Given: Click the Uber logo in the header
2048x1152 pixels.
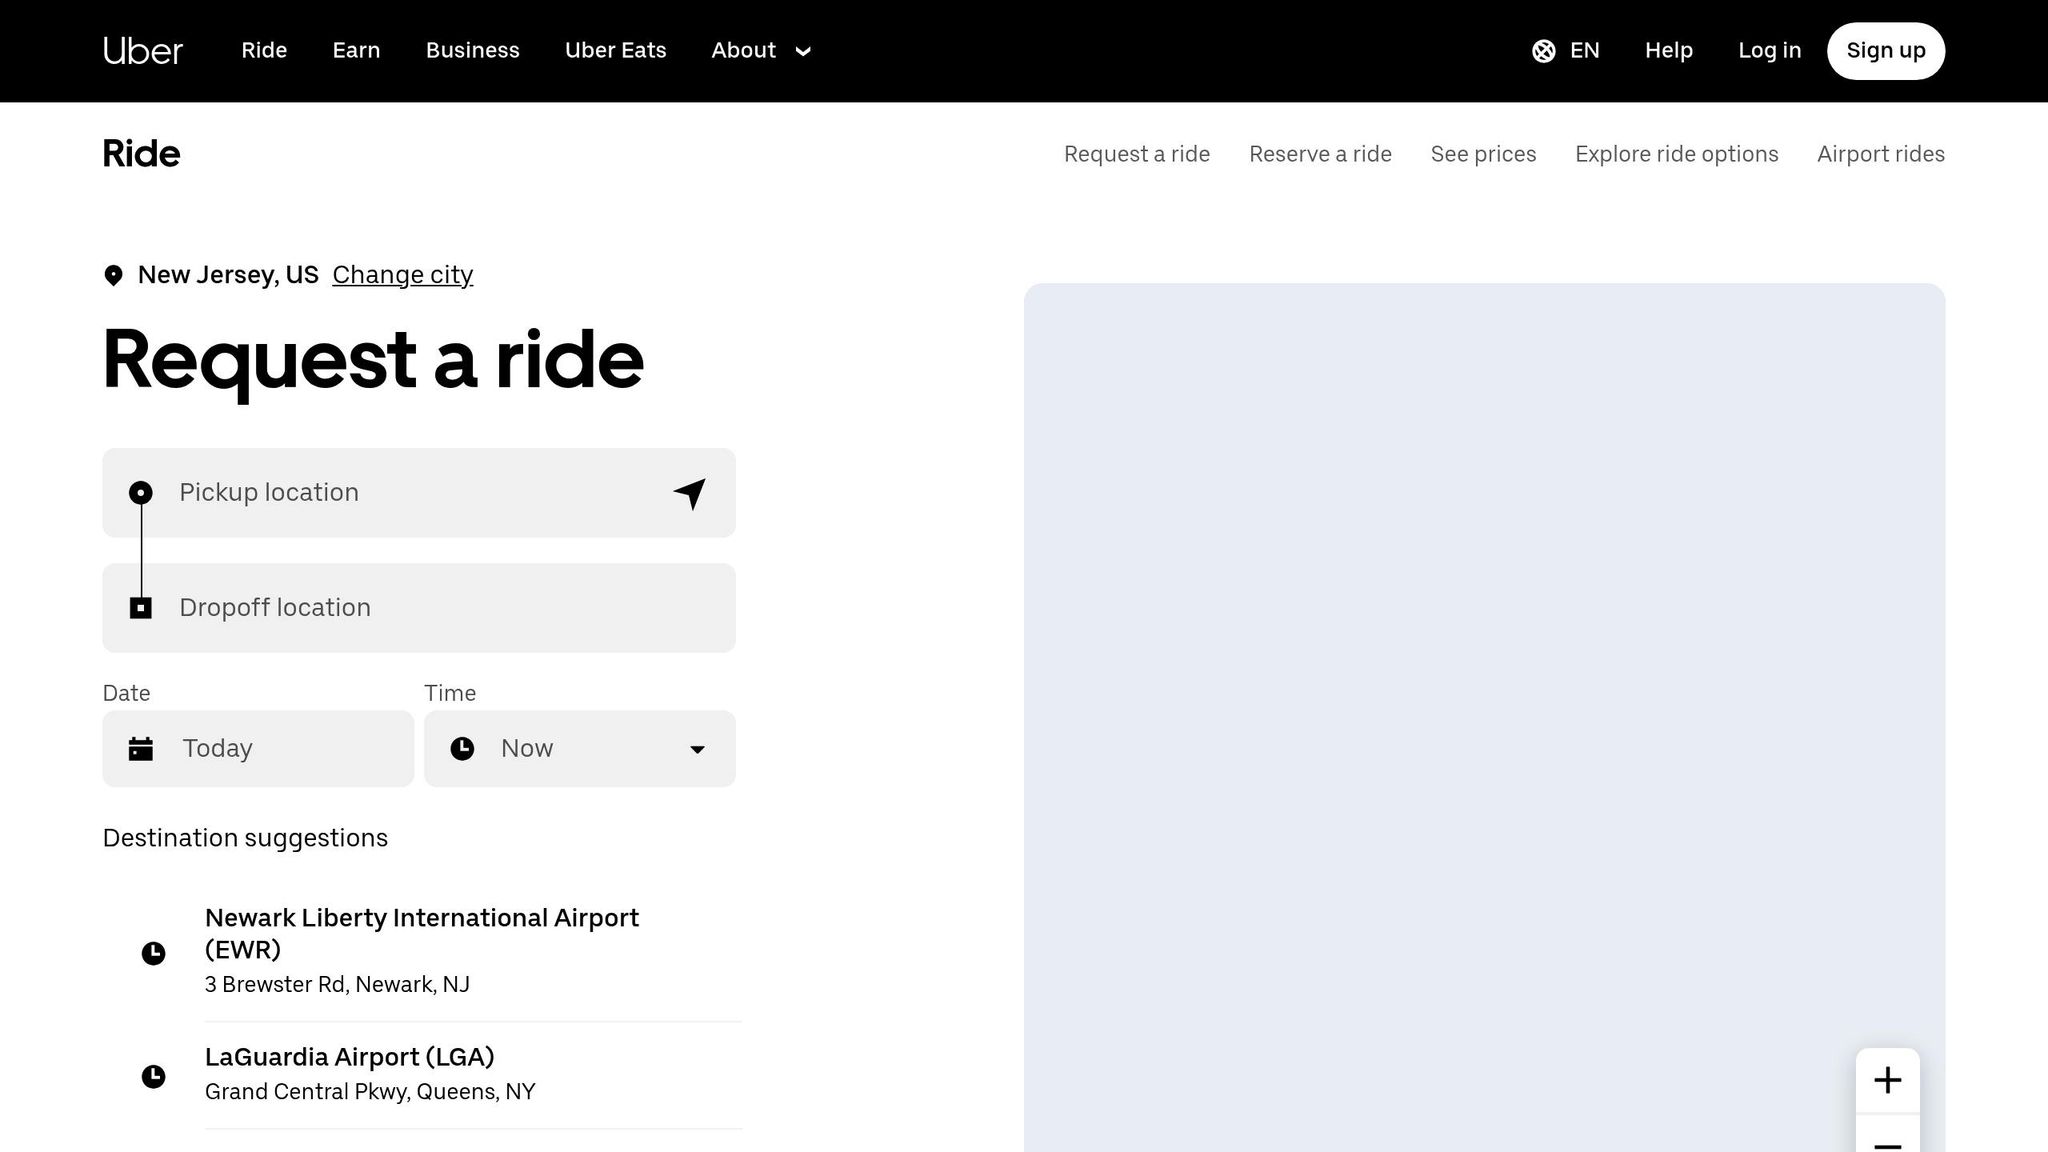Looking at the screenshot, I should pyautogui.click(x=142, y=50).
